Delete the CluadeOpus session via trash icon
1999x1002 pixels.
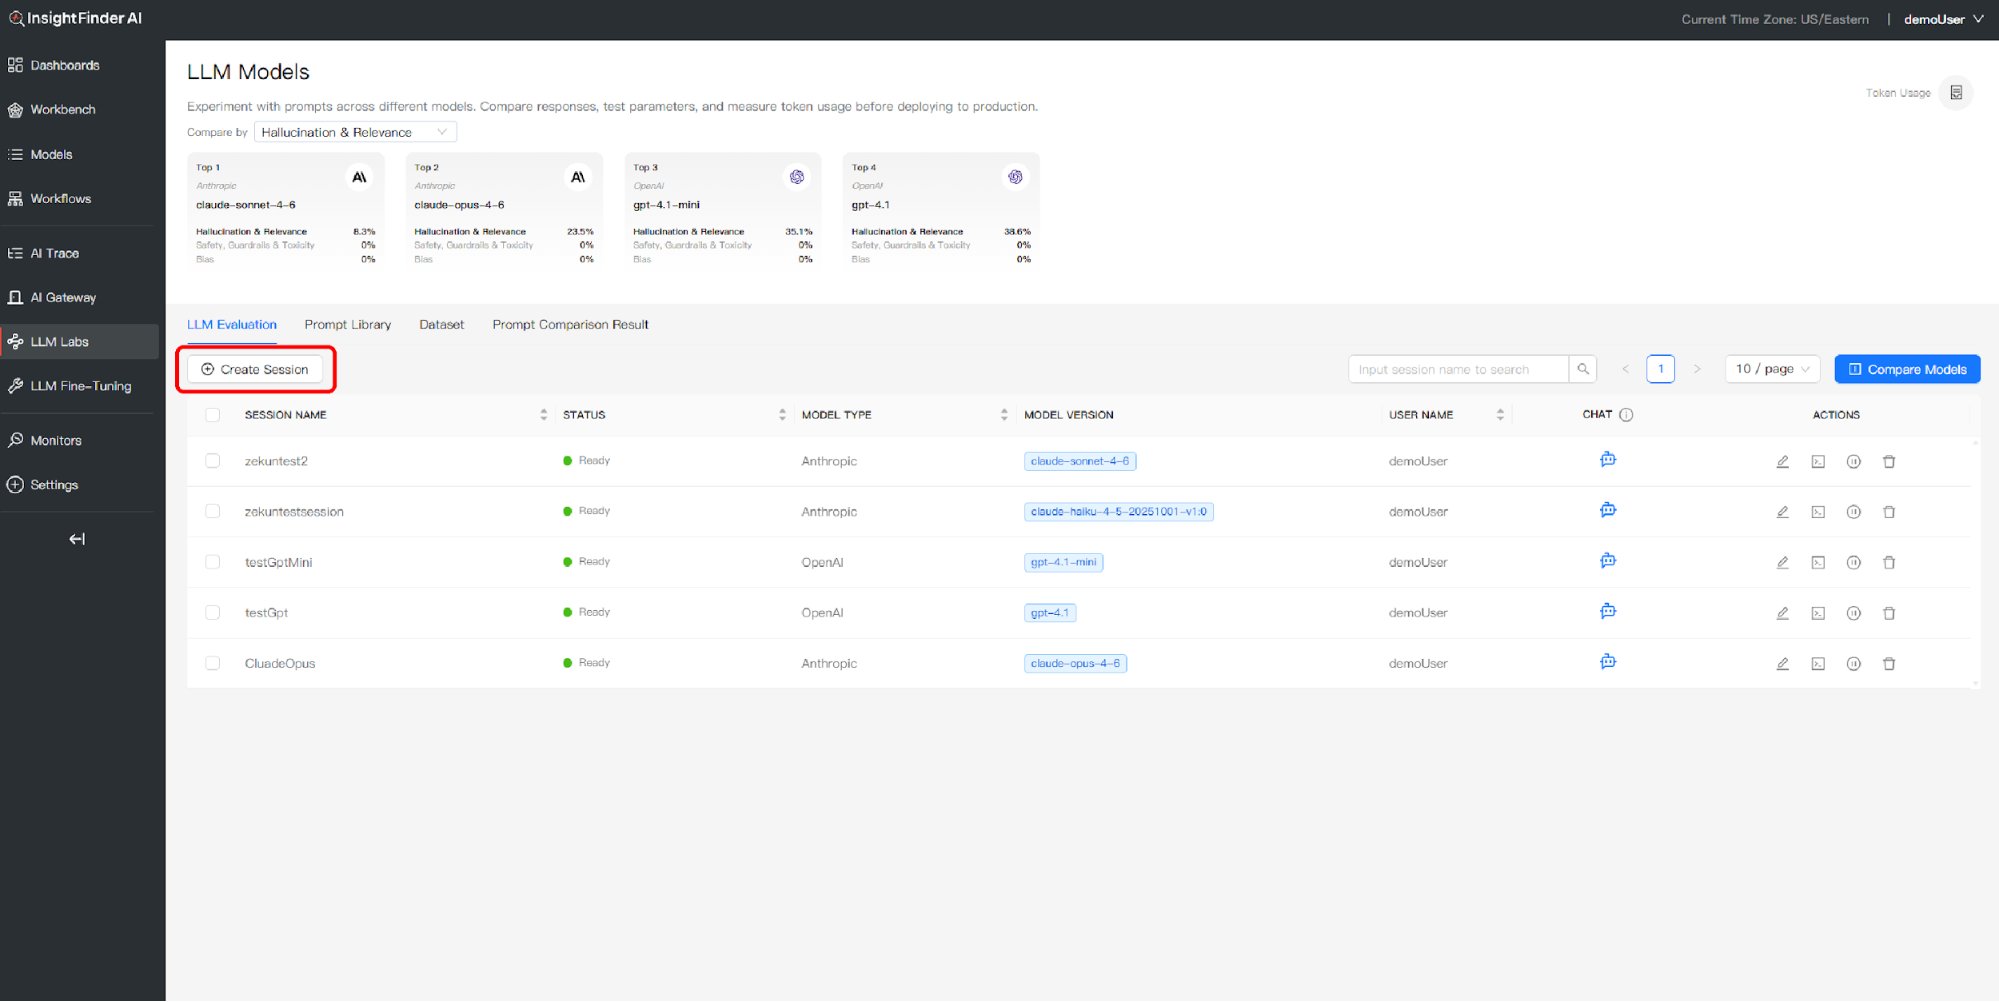point(1888,664)
